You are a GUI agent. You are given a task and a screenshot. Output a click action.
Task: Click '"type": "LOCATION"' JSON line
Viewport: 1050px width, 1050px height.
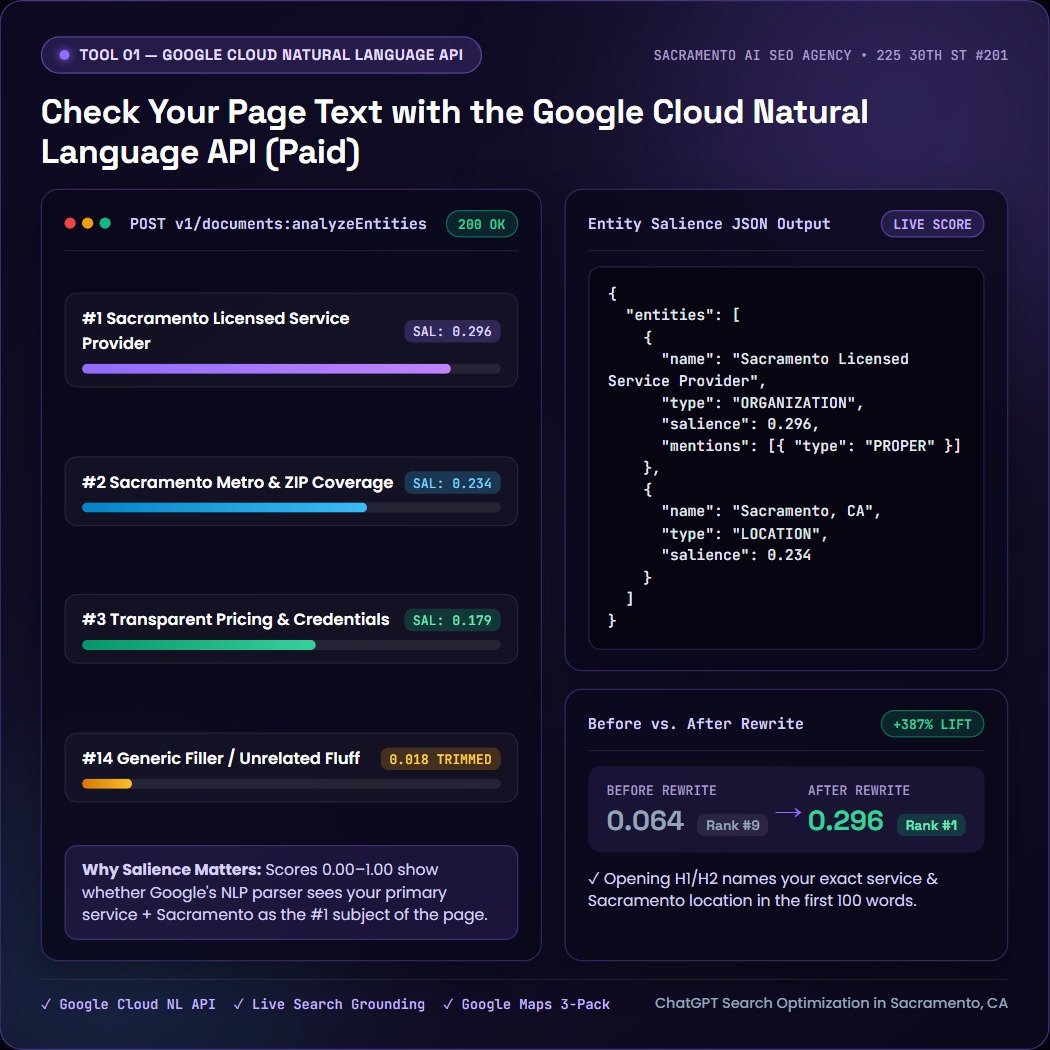[x=745, y=534]
